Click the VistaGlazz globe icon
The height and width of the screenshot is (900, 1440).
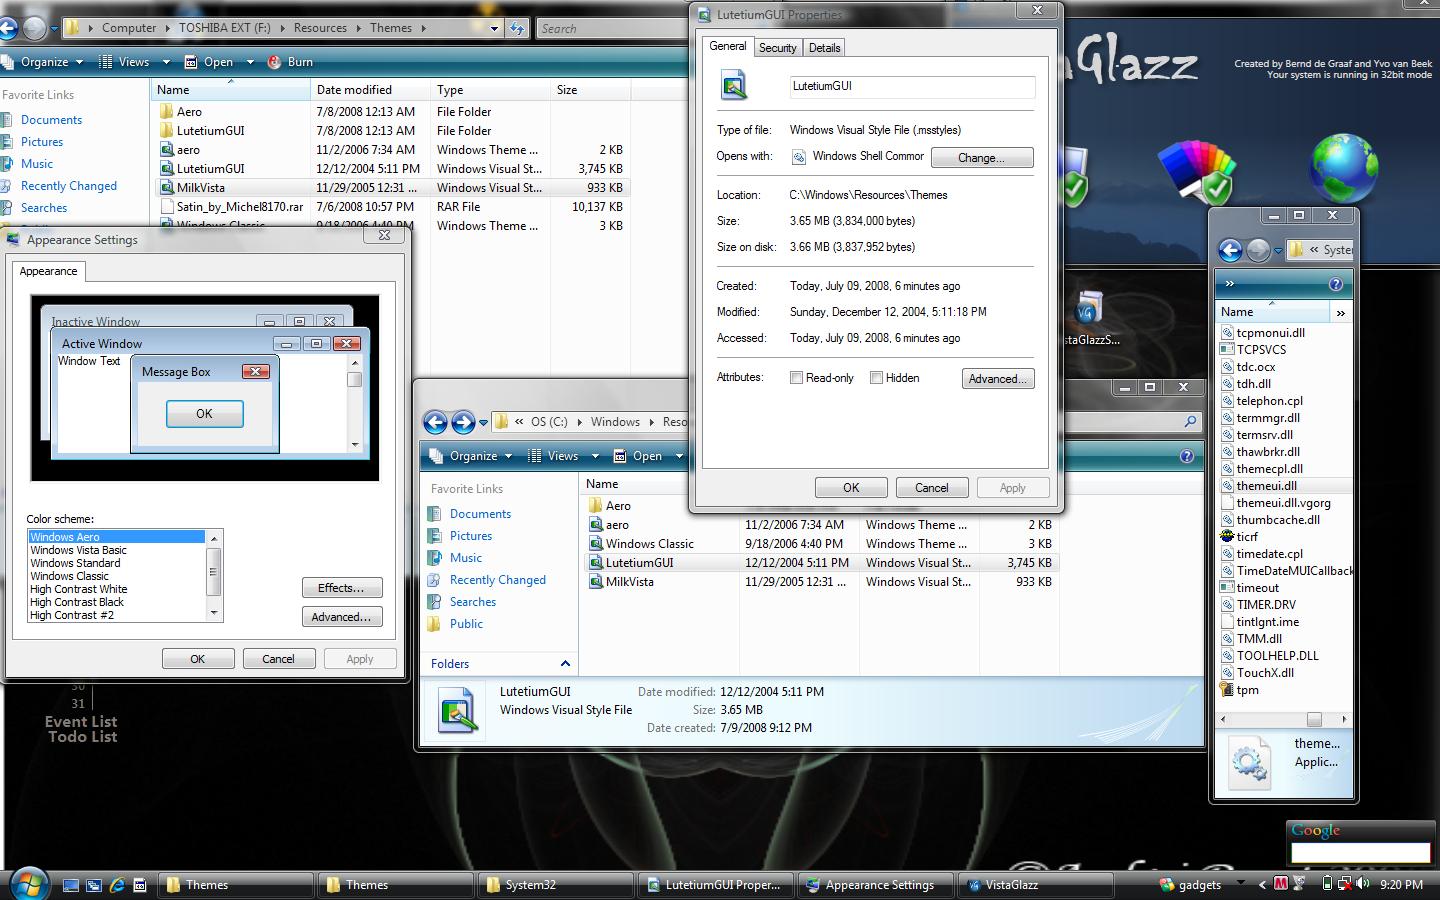coord(1344,168)
